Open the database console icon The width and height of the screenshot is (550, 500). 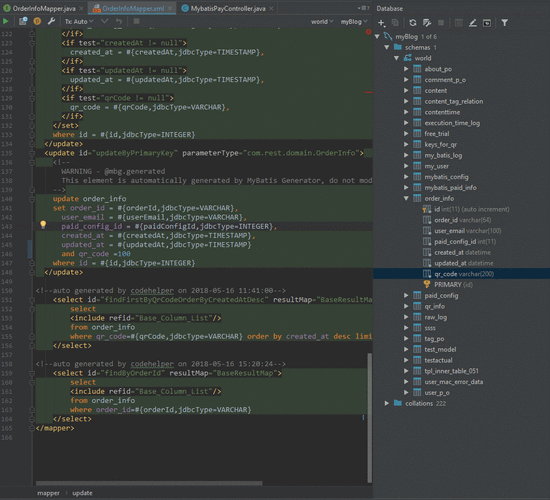(487, 23)
